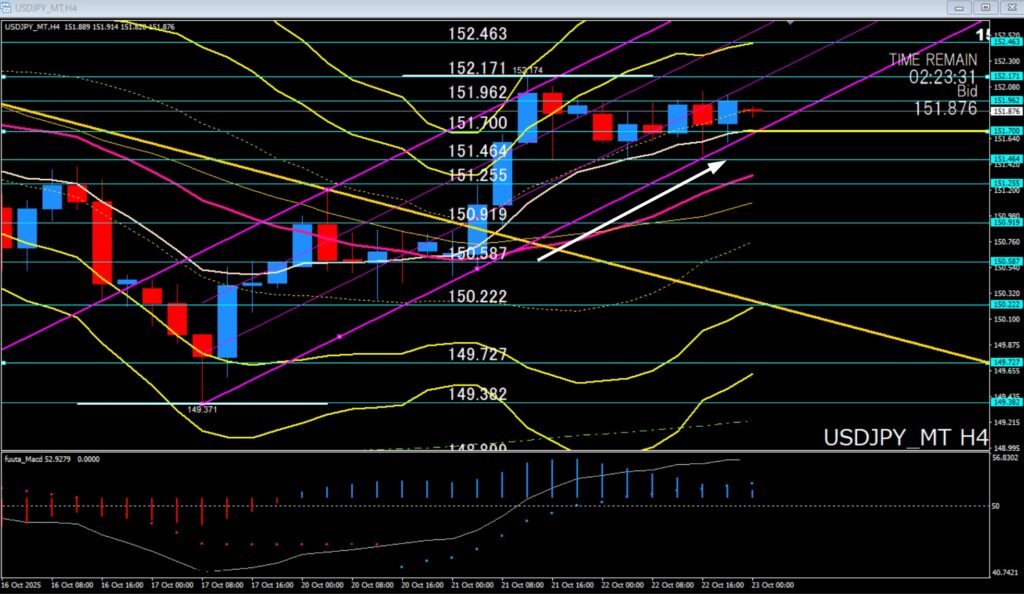The image size is (1024, 594).
Task: Select the 149.727 price tag on axis
Action: [1005, 363]
